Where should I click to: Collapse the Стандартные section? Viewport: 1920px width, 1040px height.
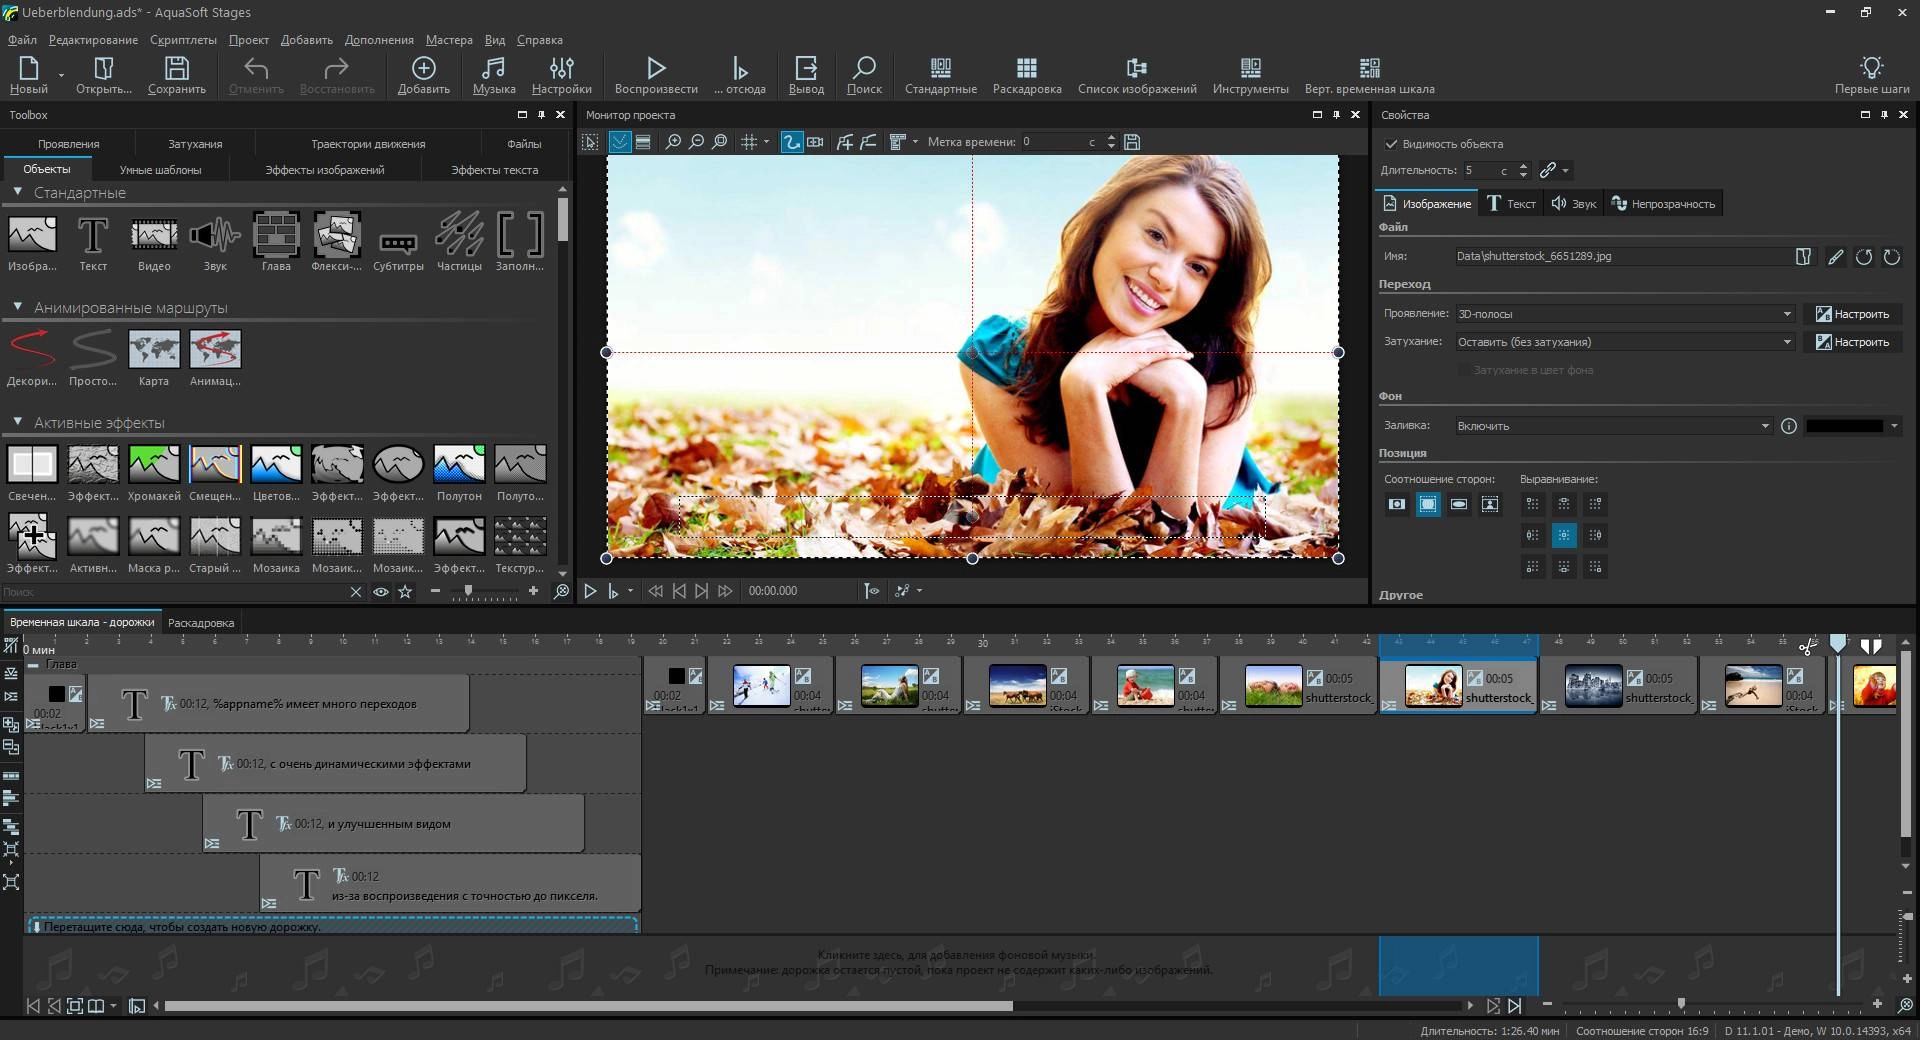tap(17, 192)
